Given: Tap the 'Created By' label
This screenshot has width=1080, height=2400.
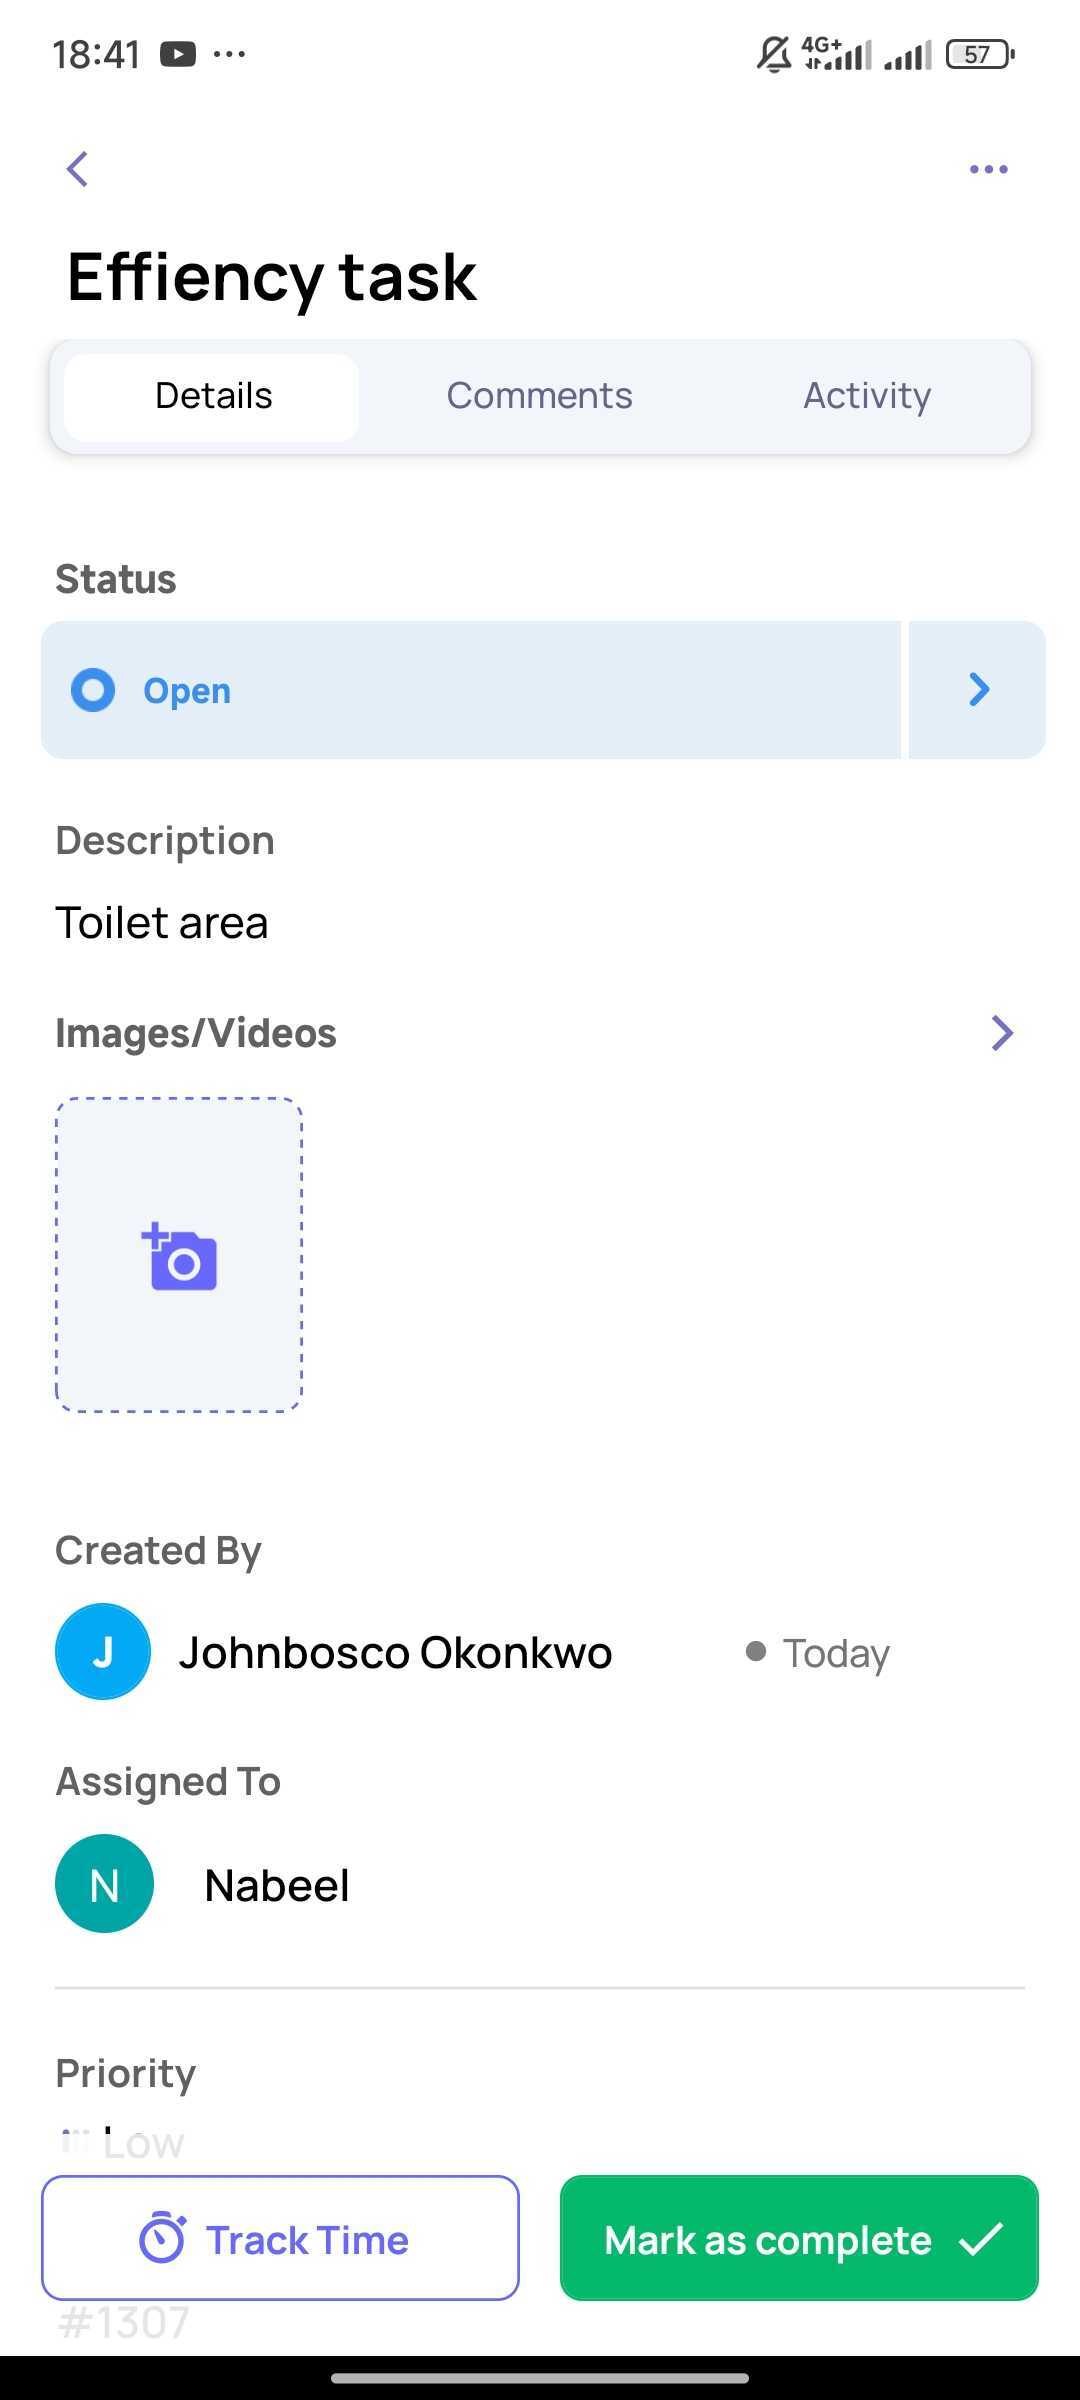Looking at the screenshot, I should click(x=158, y=1551).
